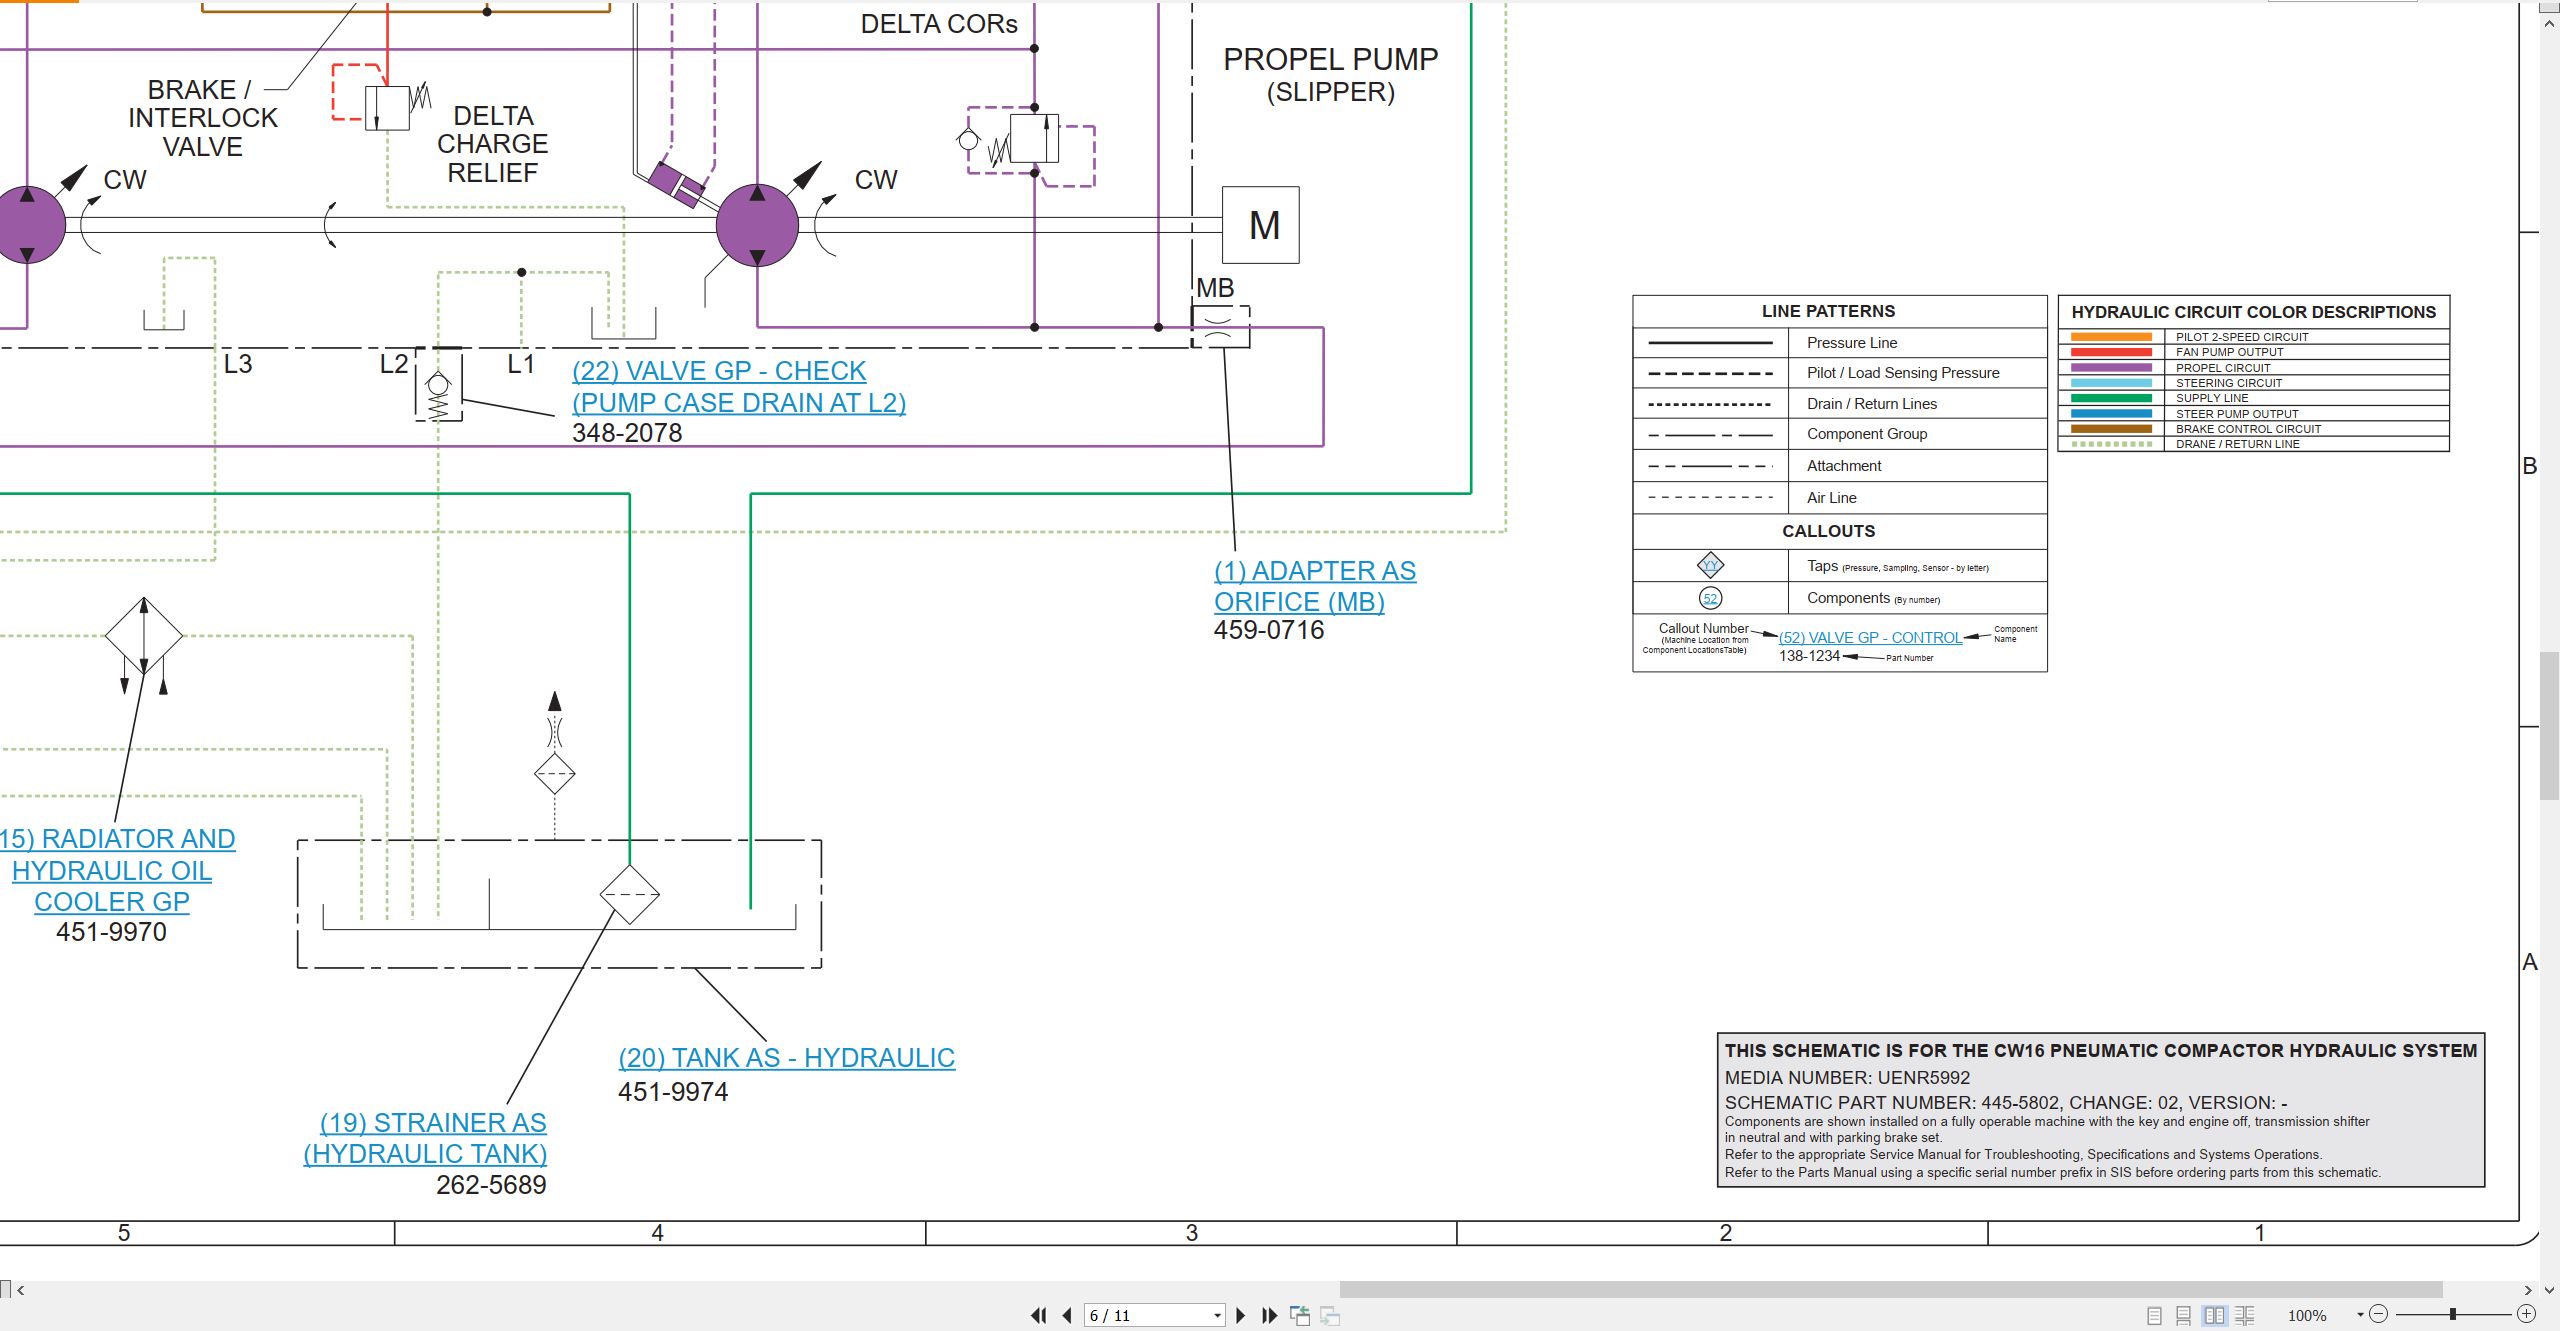Go to the previous page

1067,1315
